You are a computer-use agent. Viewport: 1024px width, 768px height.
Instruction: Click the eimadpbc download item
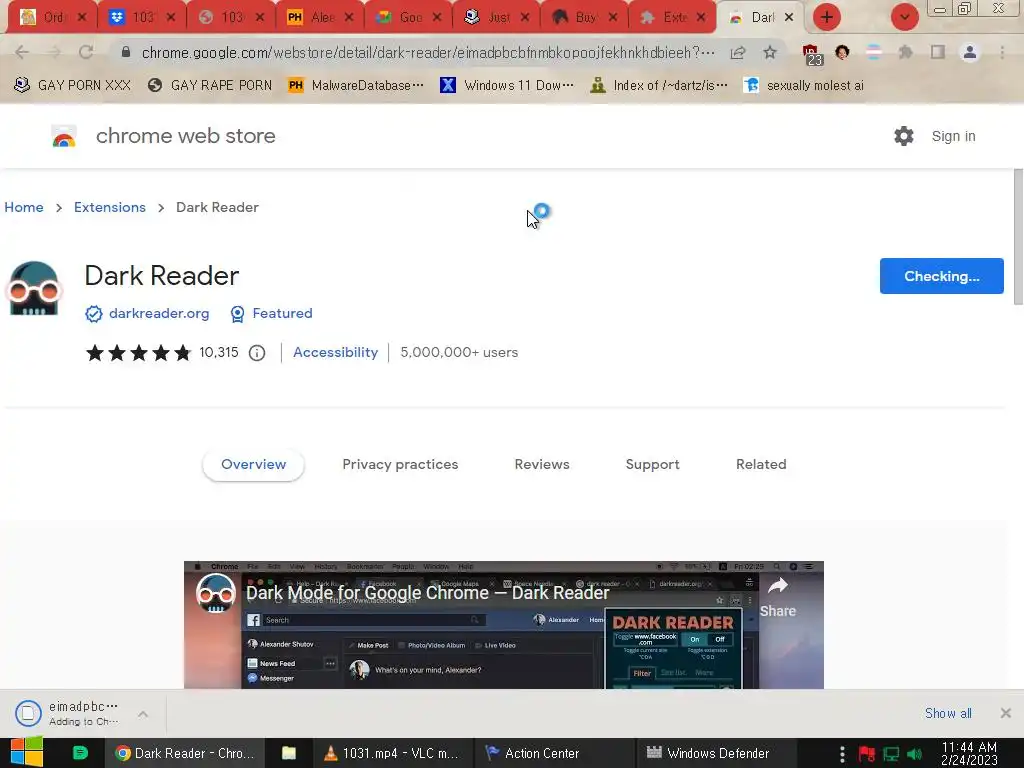[72, 713]
